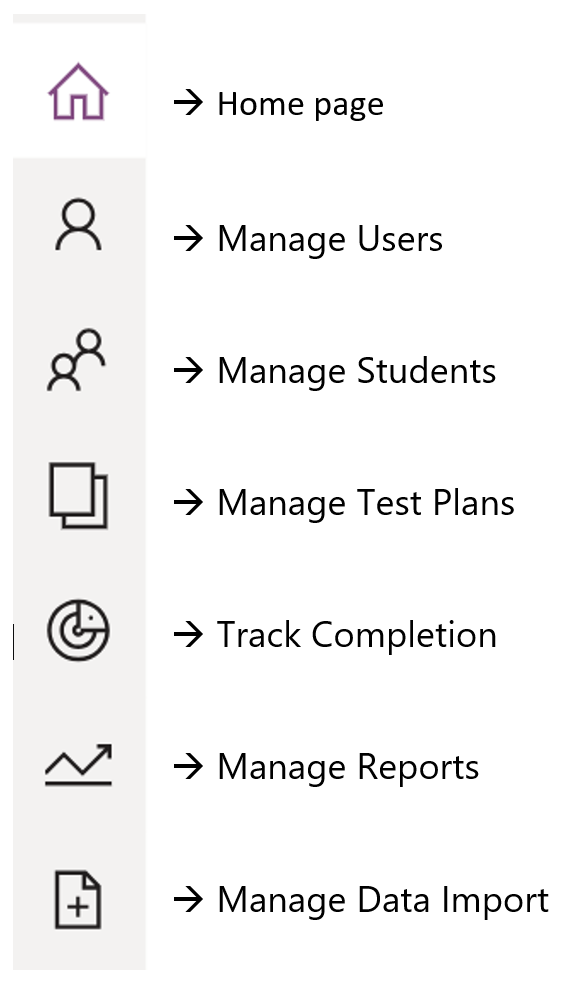This screenshot has width=585, height=983.
Task: Click the arrow before Manage Users
Action: 188,238
